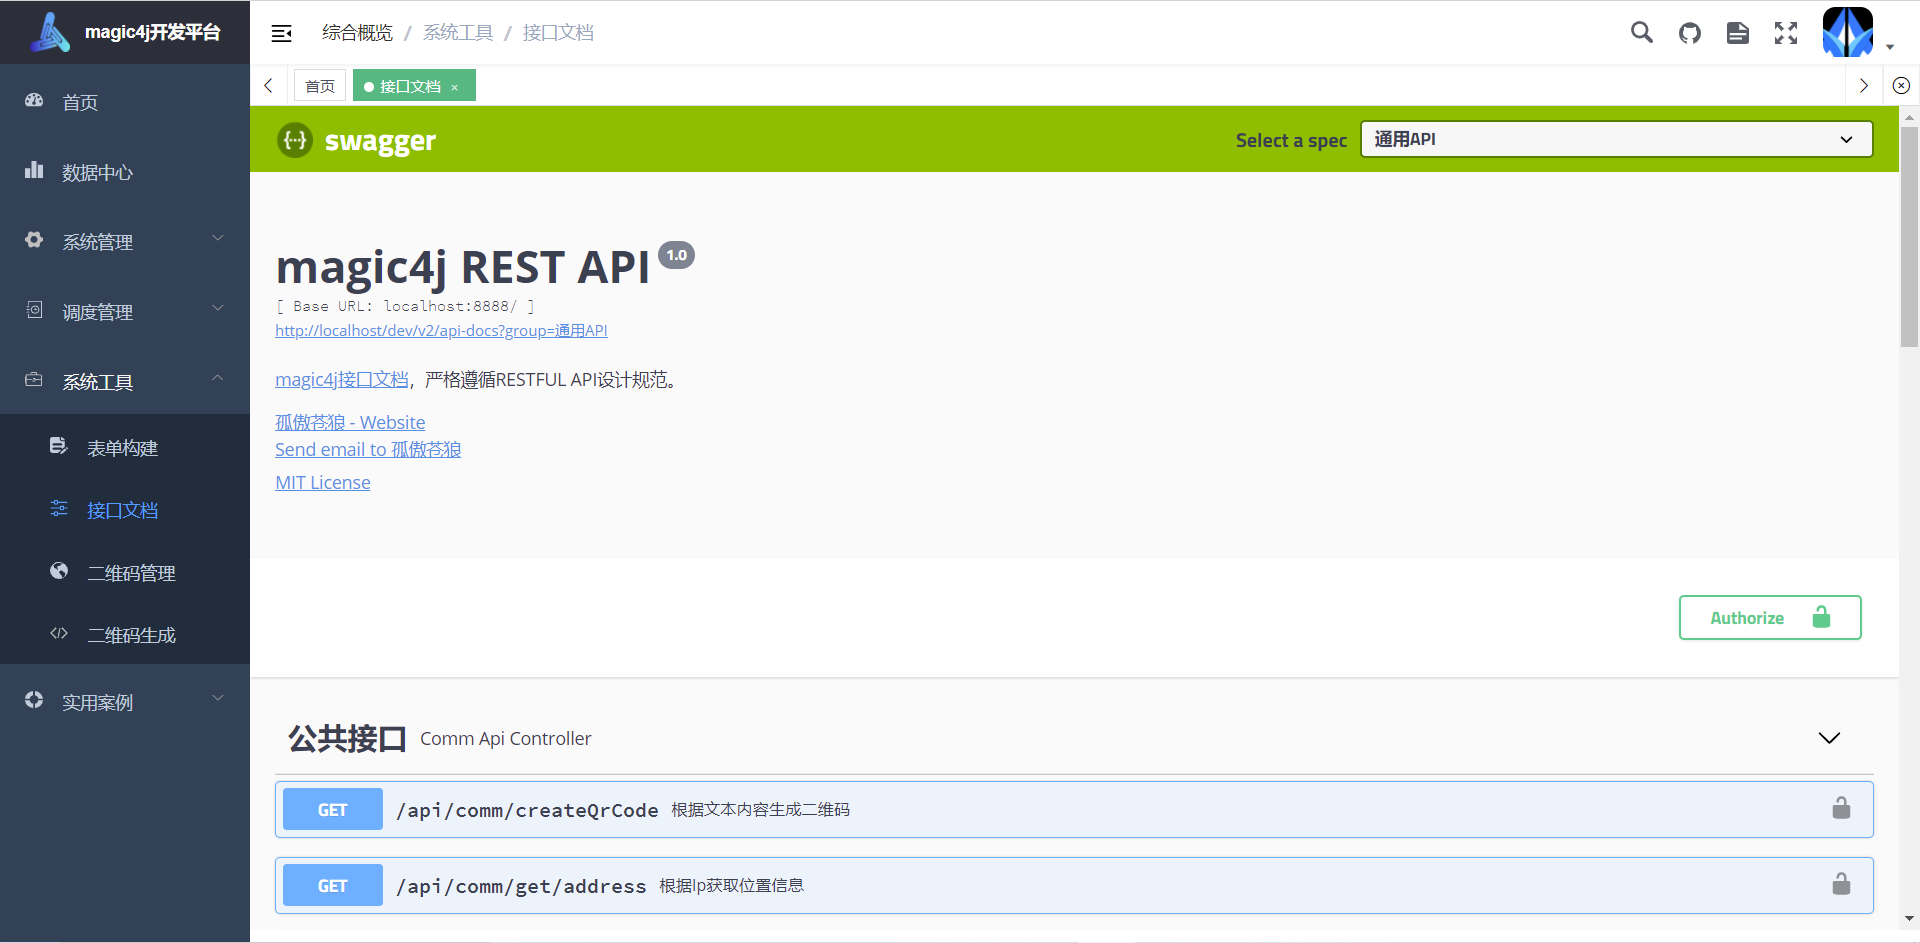Click Send email to 孤傲苍狼

click(368, 450)
